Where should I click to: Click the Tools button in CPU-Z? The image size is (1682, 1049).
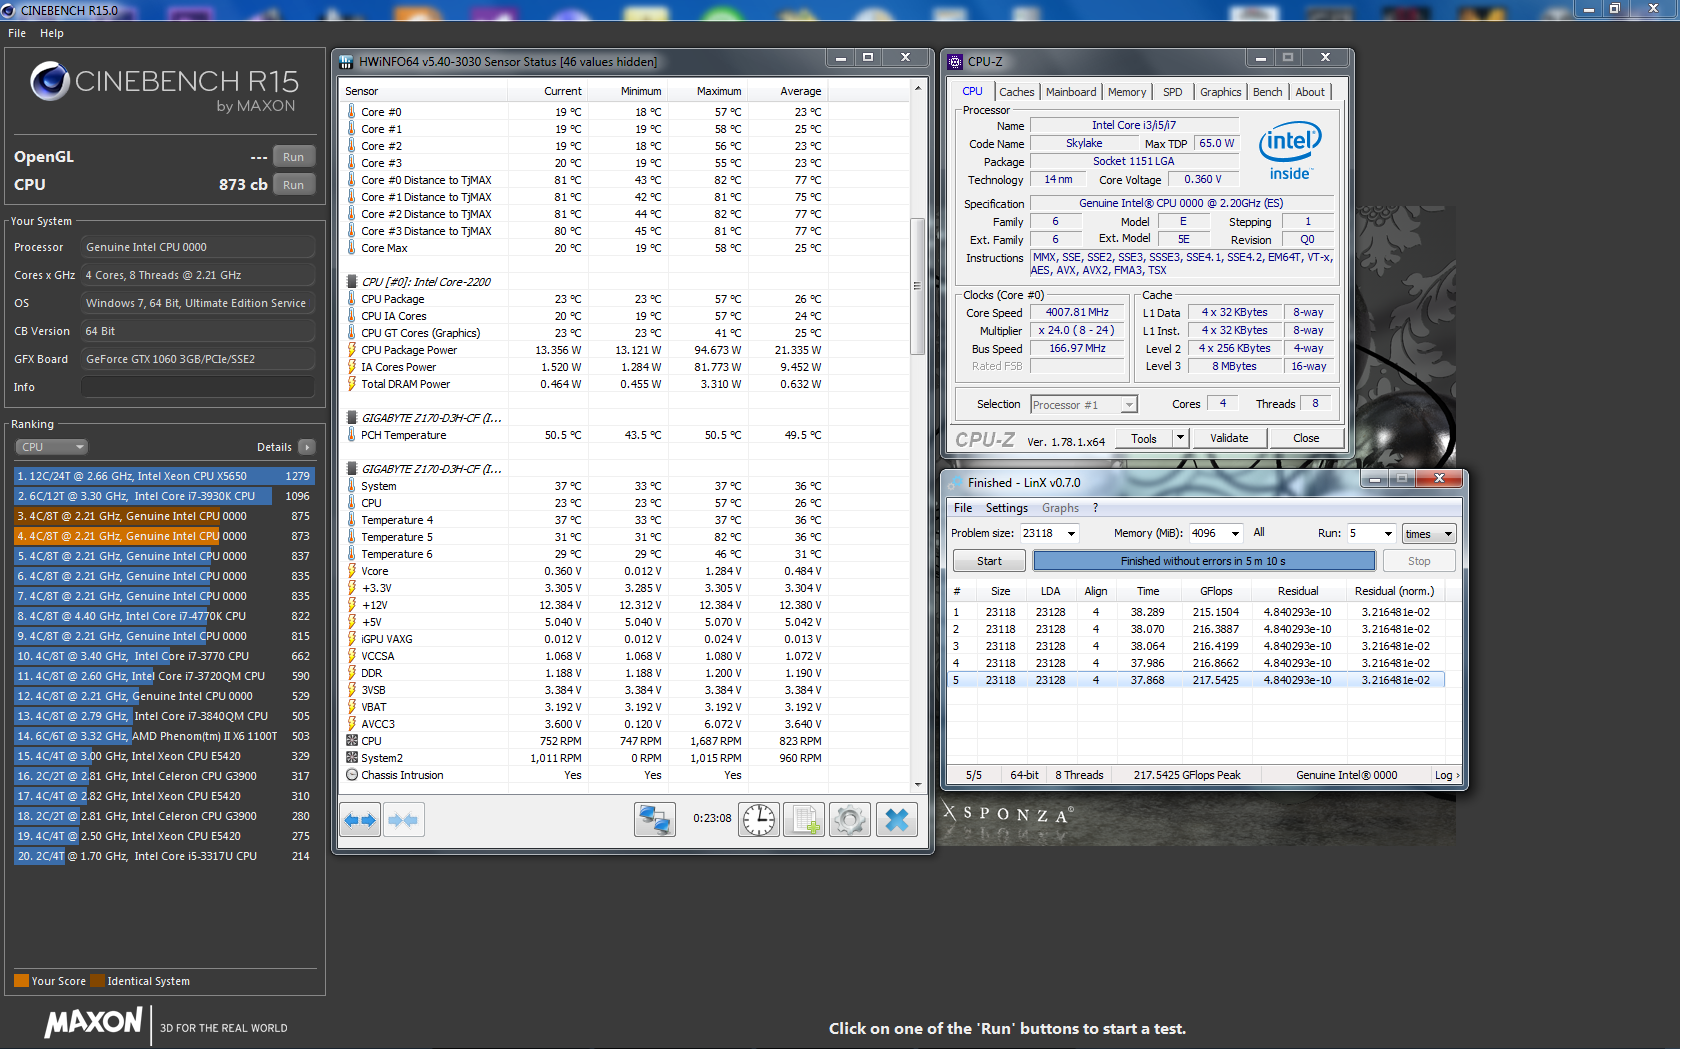coord(1144,438)
